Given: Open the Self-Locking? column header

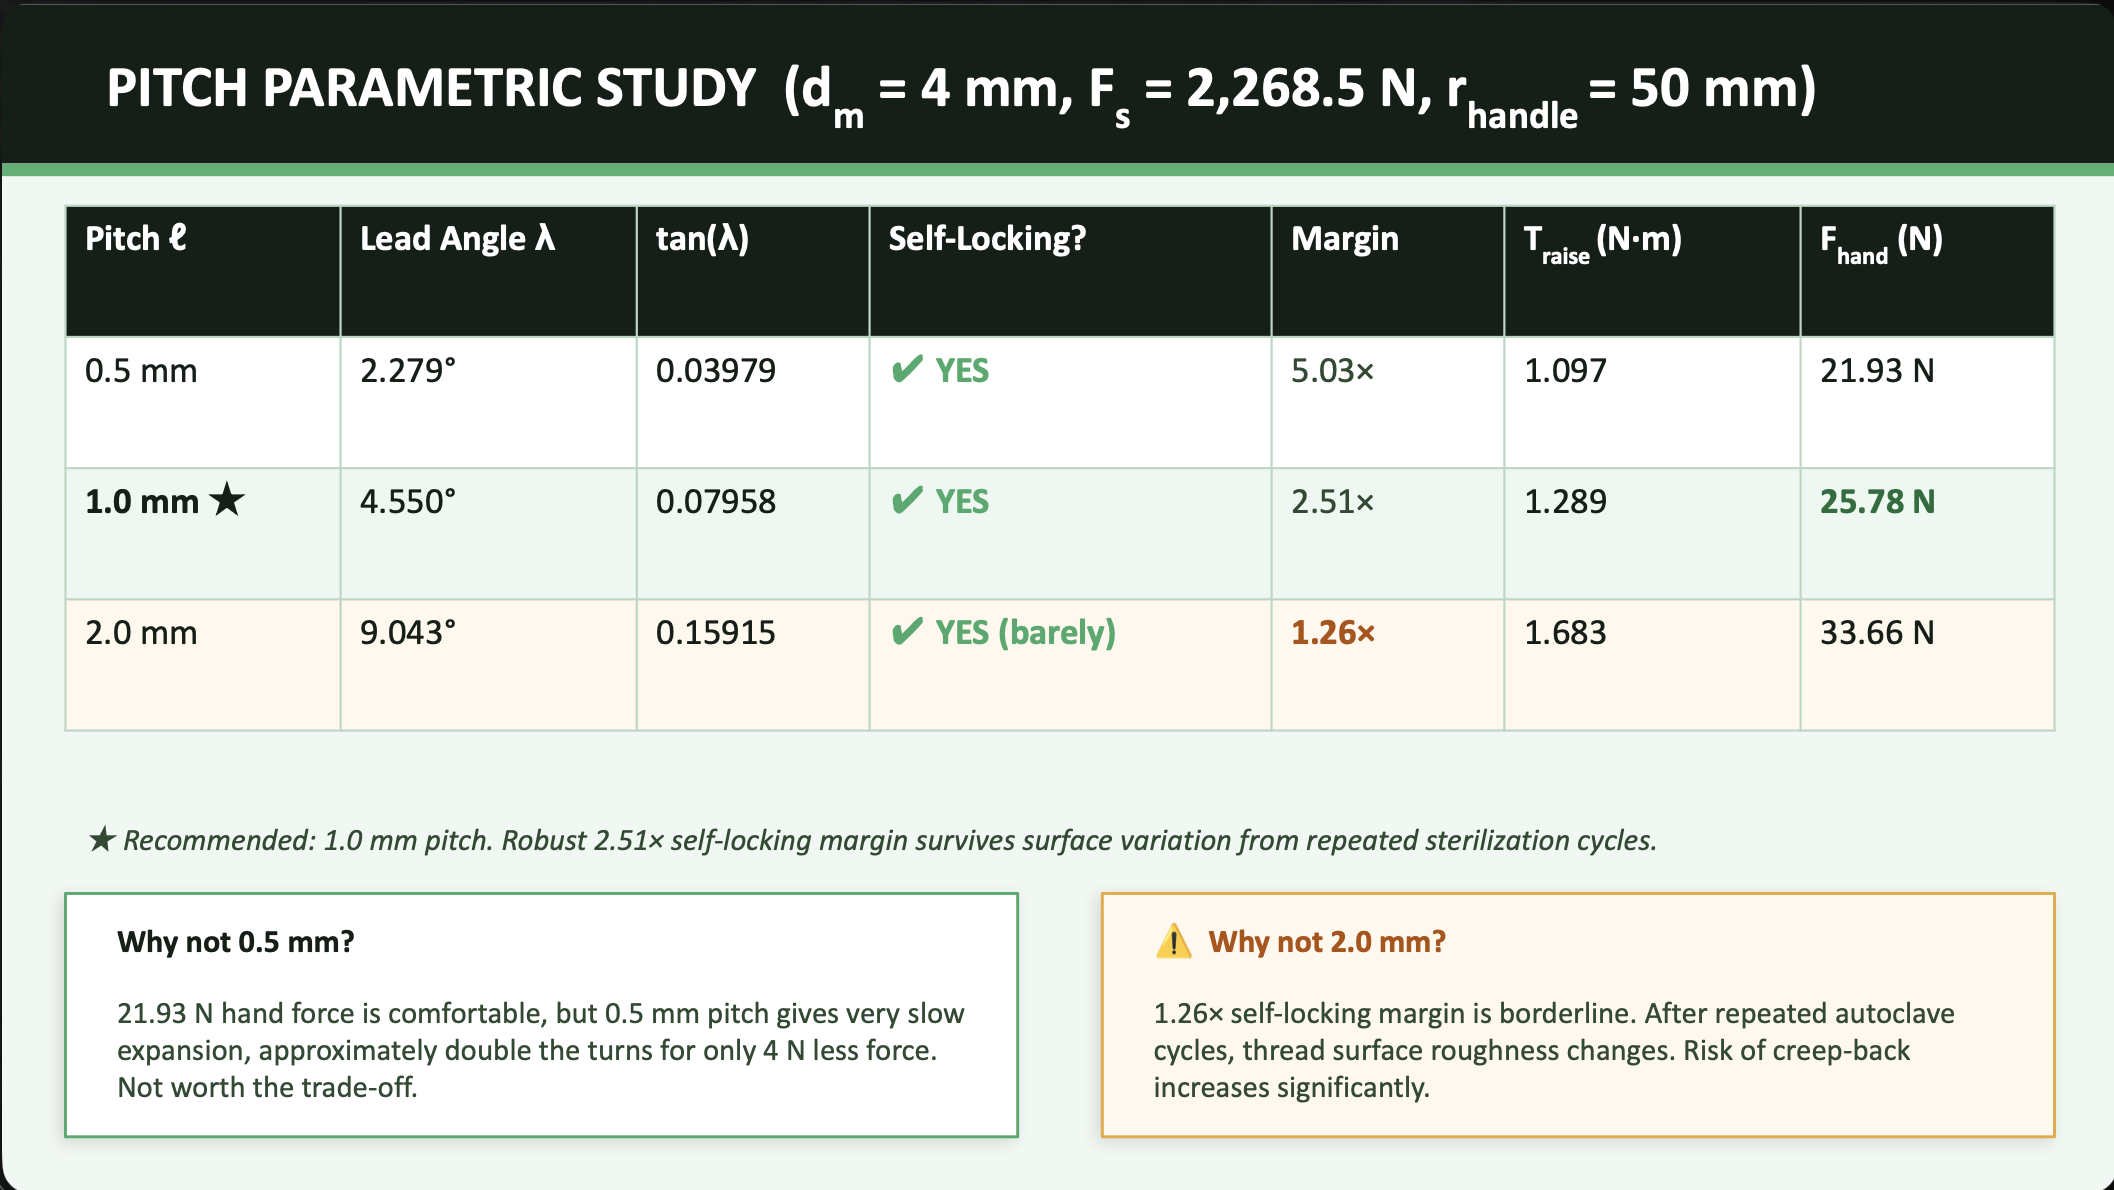Looking at the screenshot, I should point(987,238).
